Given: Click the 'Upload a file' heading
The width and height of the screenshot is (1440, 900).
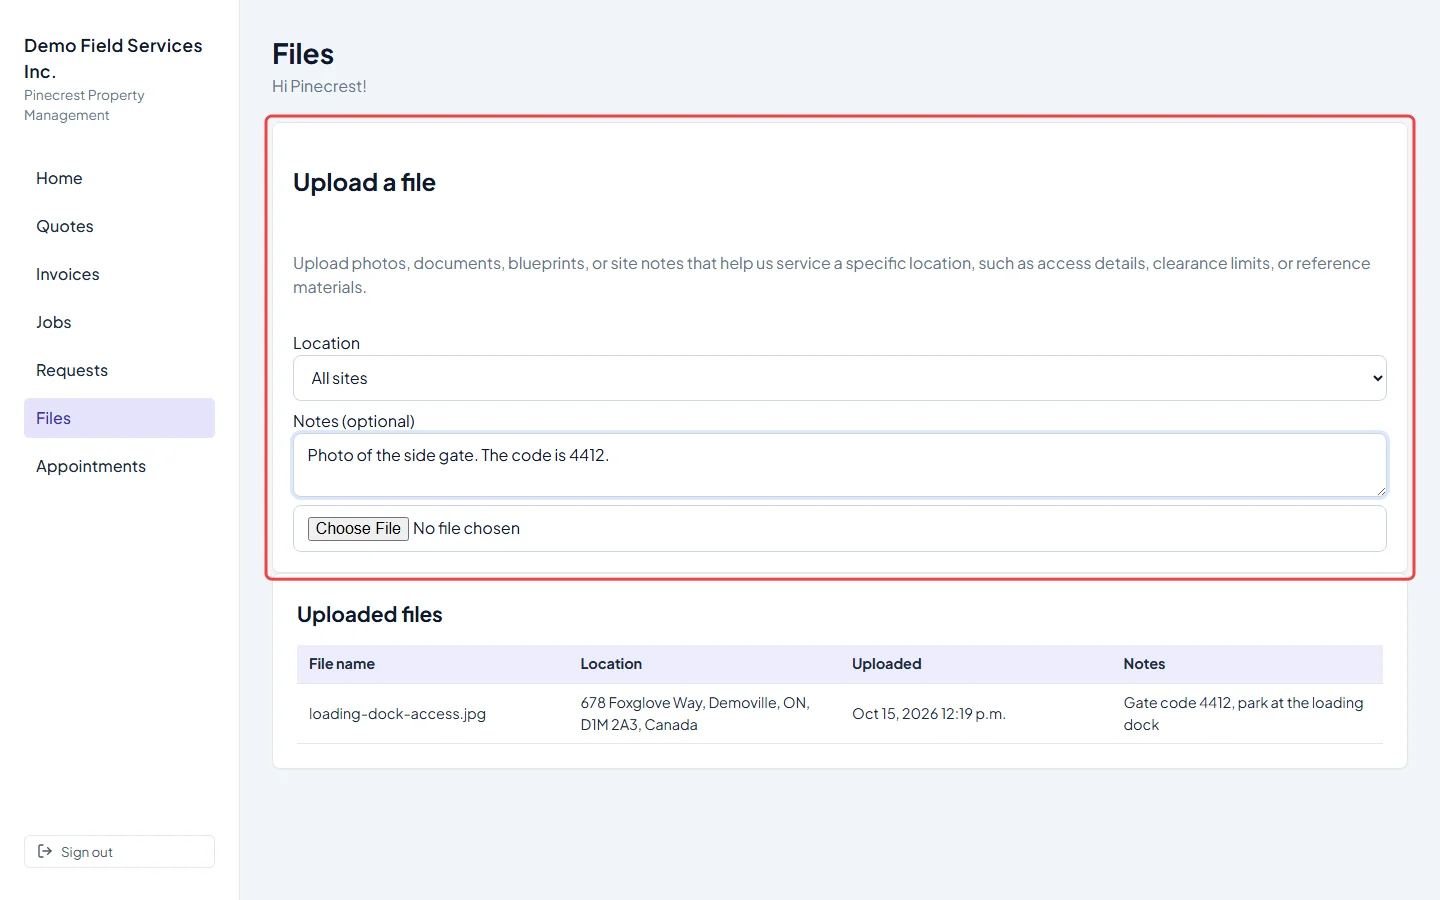Looking at the screenshot, I should coord(364,182).
